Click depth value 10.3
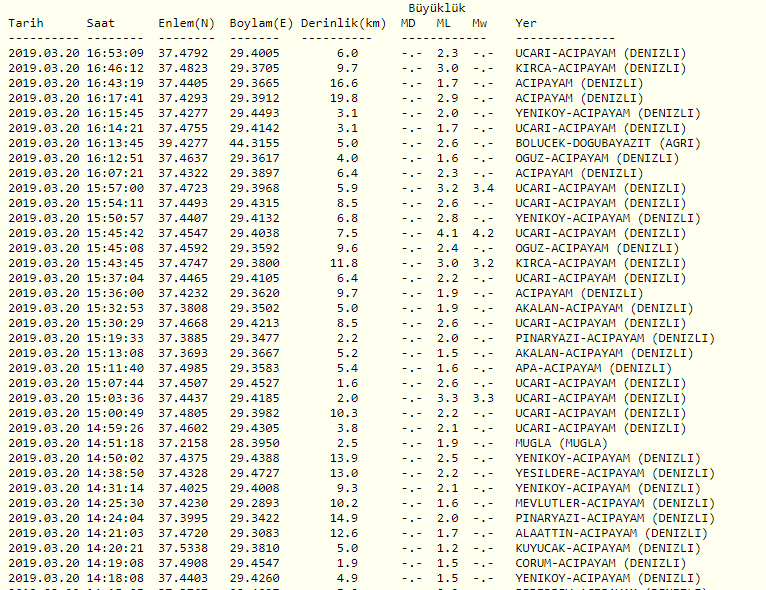766x590 pixels. (344, 413)
